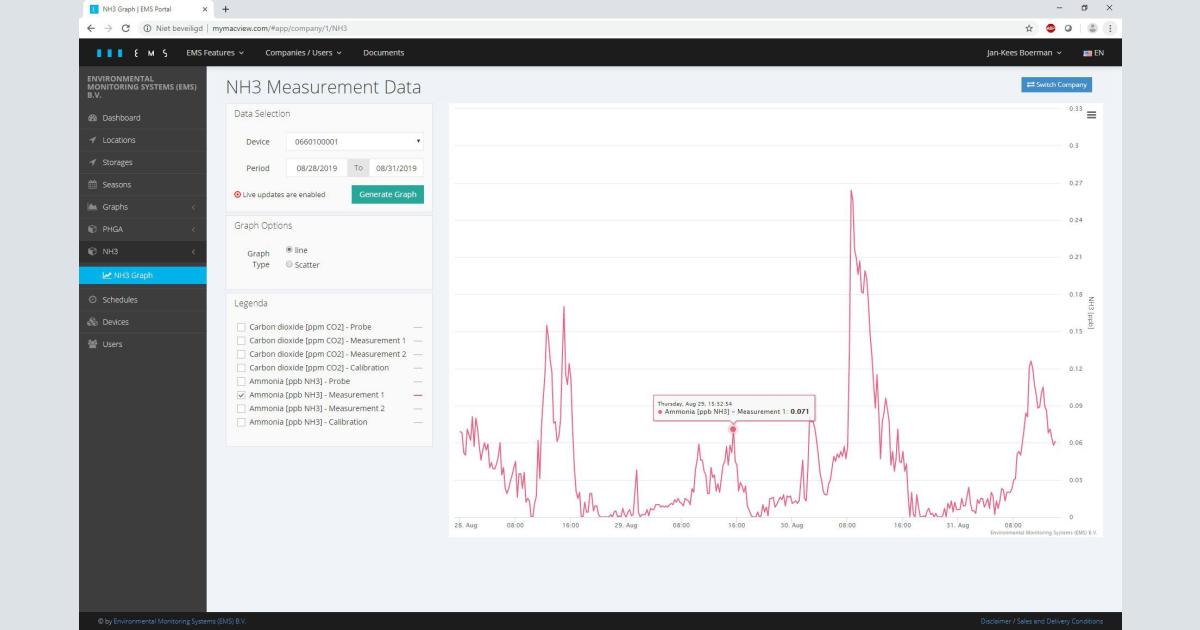Click the Seasons calendar icon
The width and height of the screenshot is (1200, 630).
click(92, 185)
